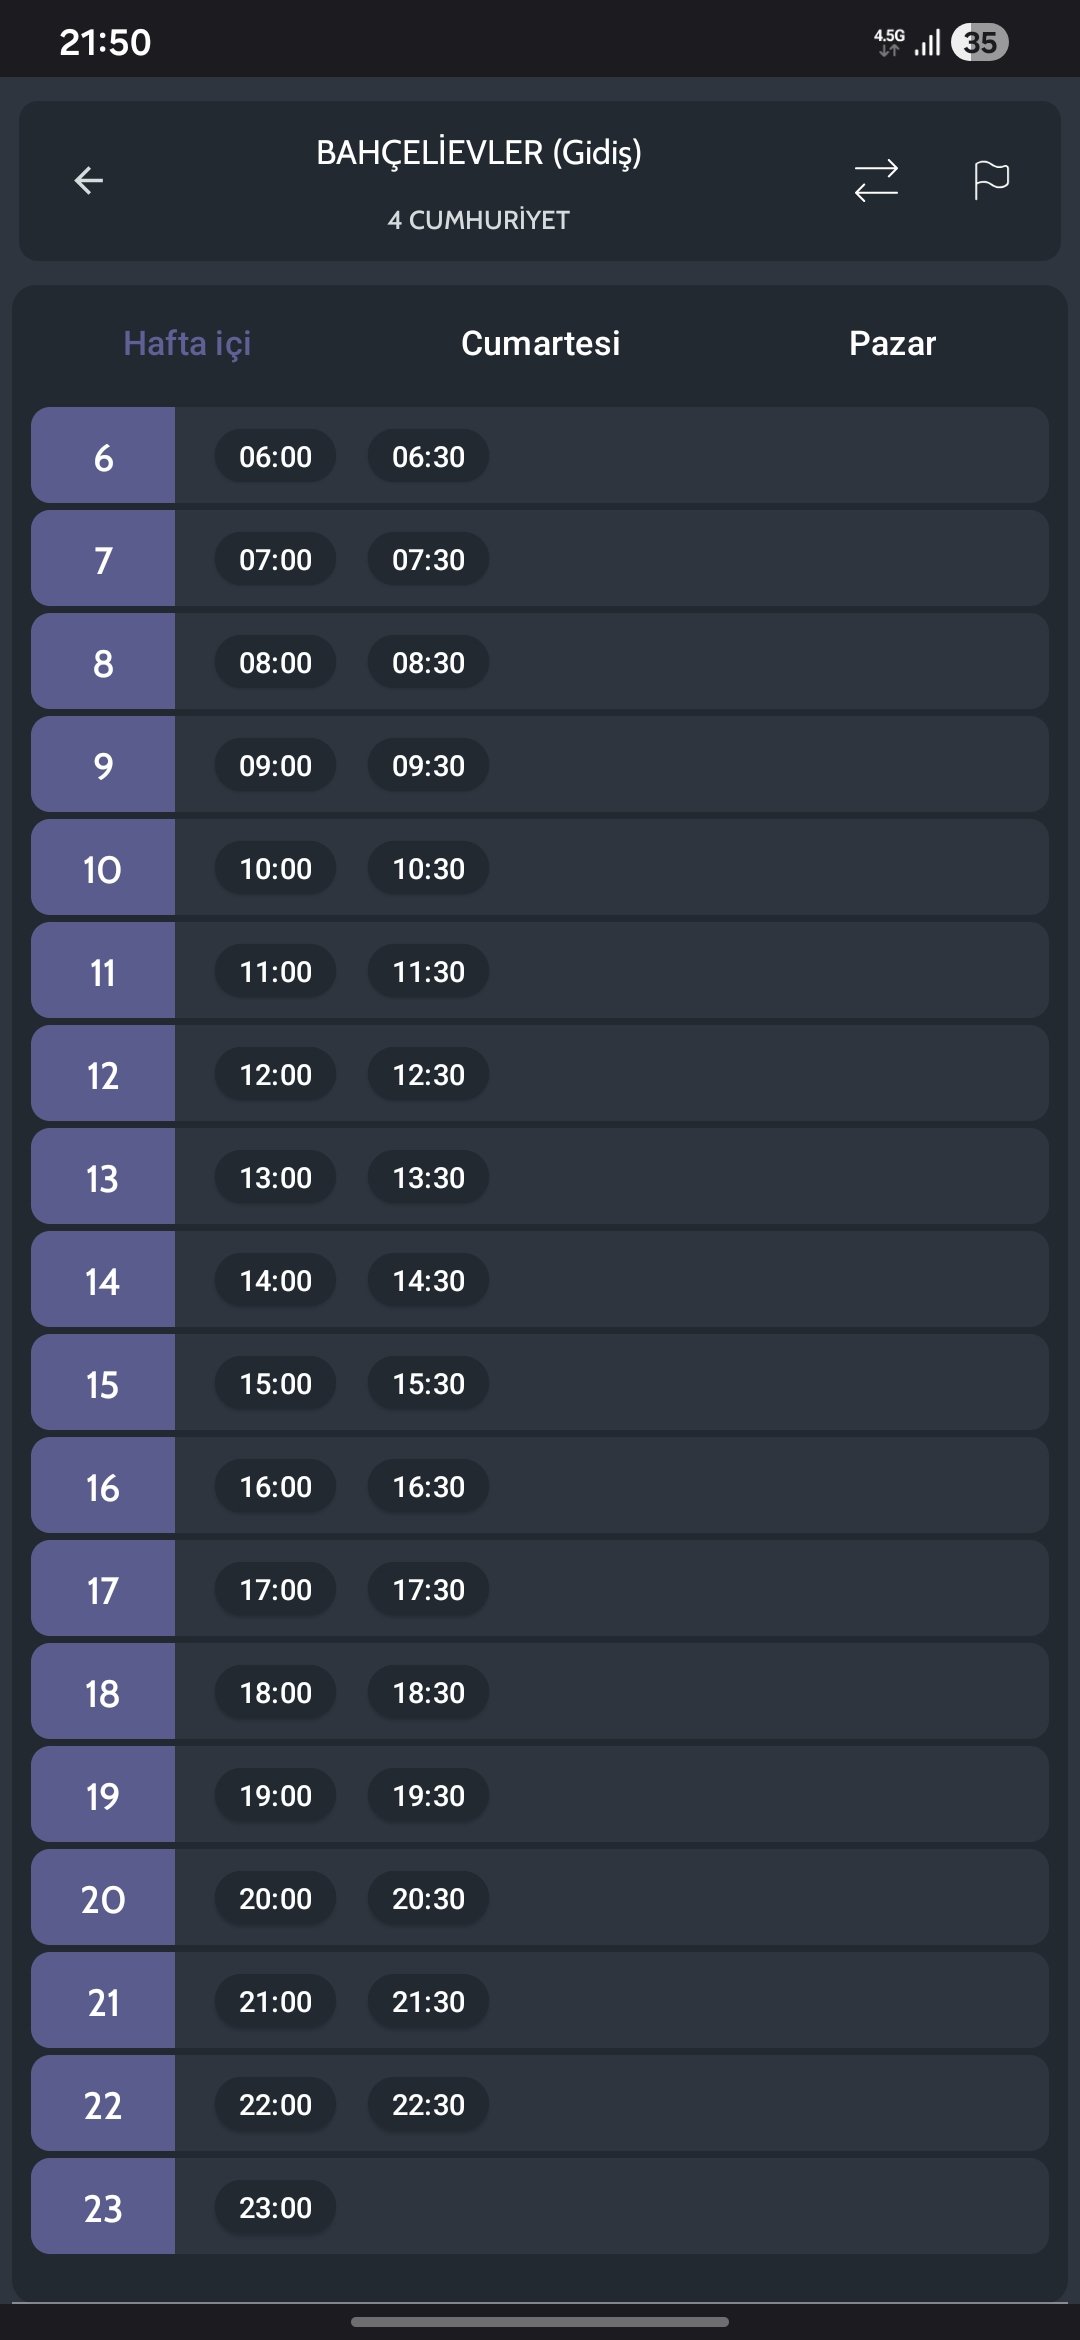Tap the BAHÇELİEVLER (Gidiş) route title
Image resolution: width=1080 pixels, height=2340 pixels.
pyautogui.click(x=479, y=153)
